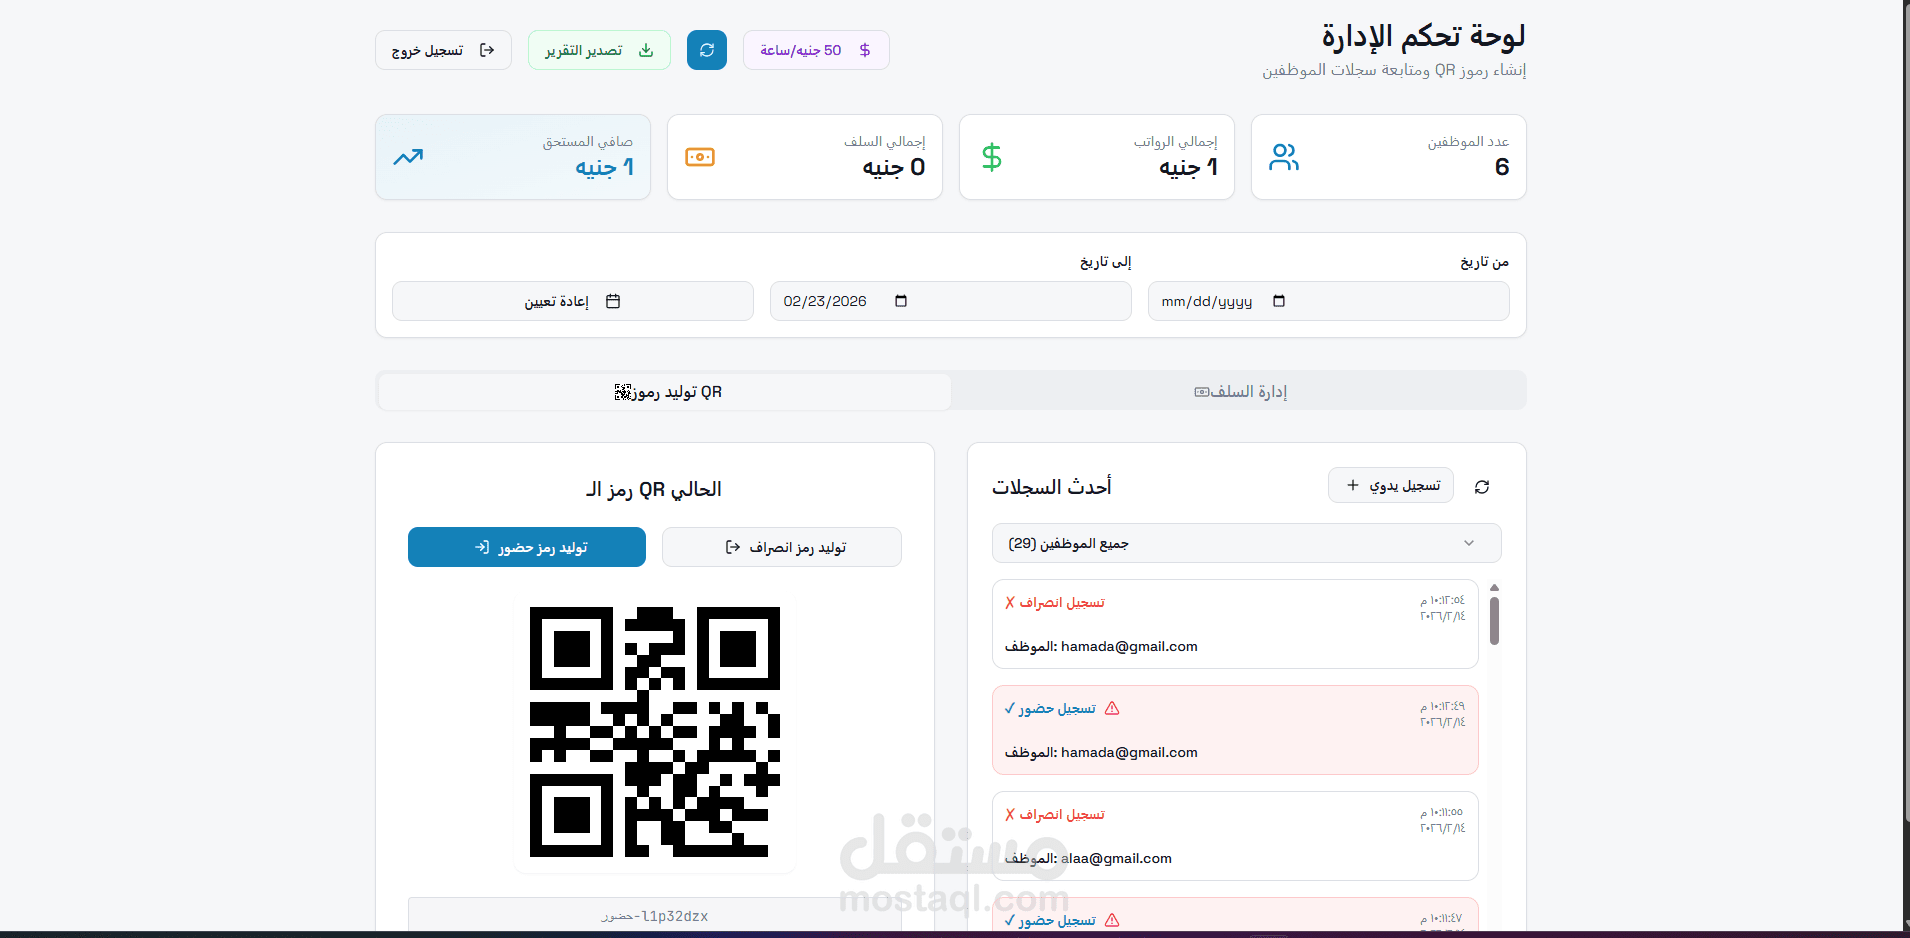Image resolution: width=1910 pixels, height=938 pixels.
Task: Click the trending-up icon in صافي المستحق card
Action: pyautogui.click(x=408, y=157)
